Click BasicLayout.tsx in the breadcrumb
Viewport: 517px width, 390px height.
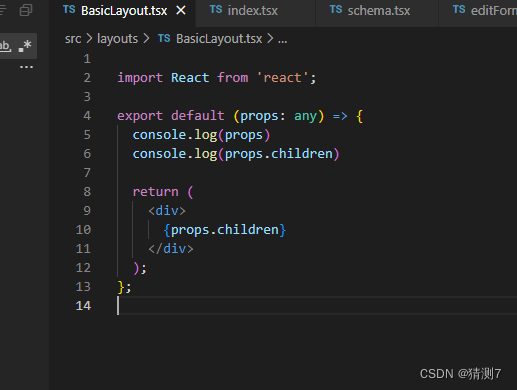click(219, 39)
